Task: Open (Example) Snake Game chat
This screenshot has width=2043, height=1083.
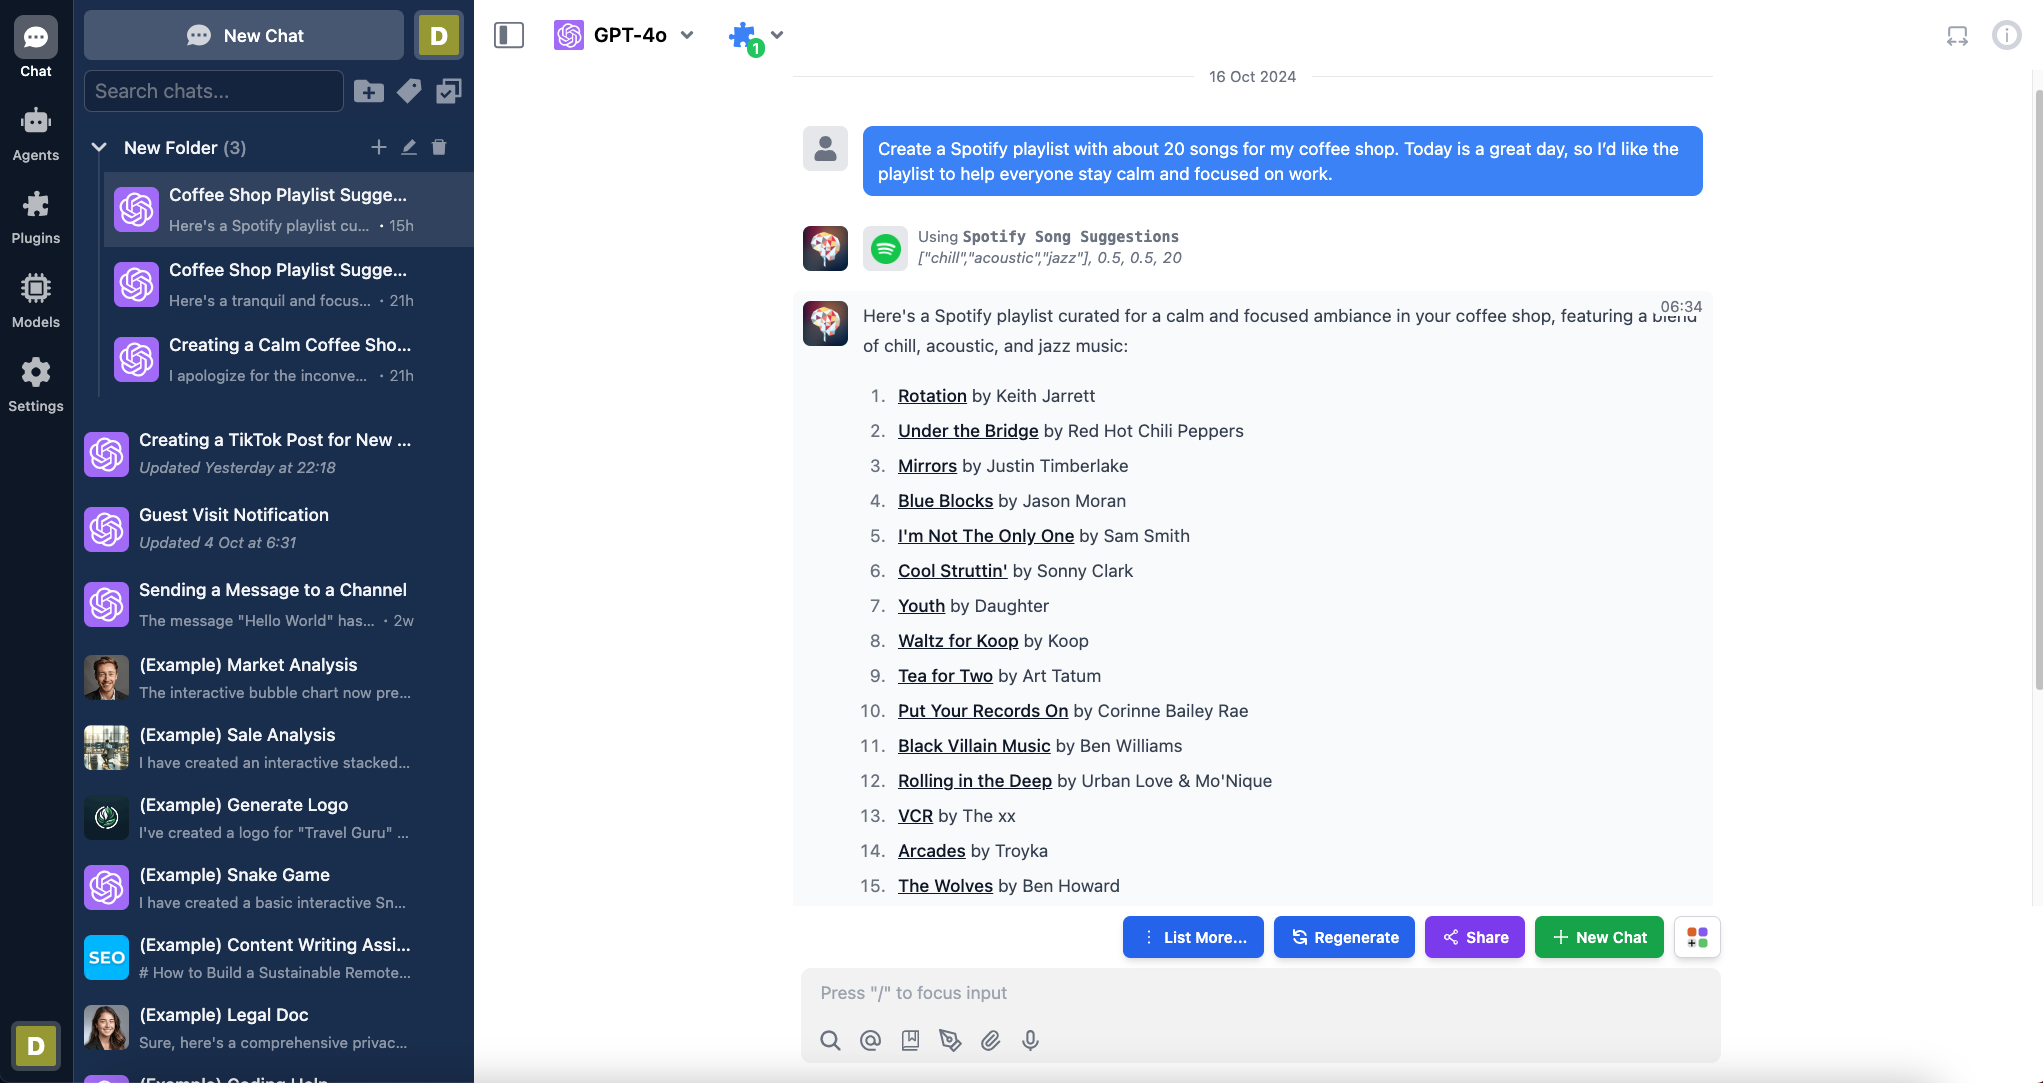Action: click(x=274, y=888)
